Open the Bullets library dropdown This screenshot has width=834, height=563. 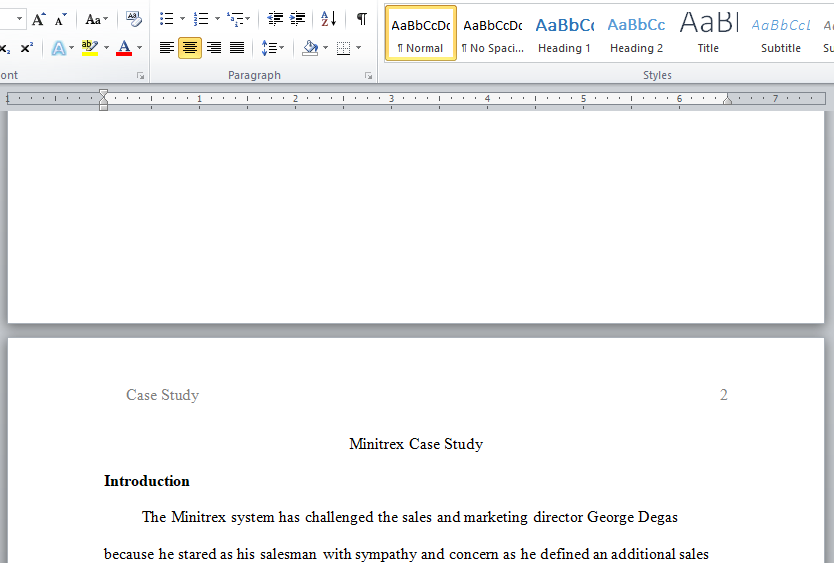[x=182, y=20]
